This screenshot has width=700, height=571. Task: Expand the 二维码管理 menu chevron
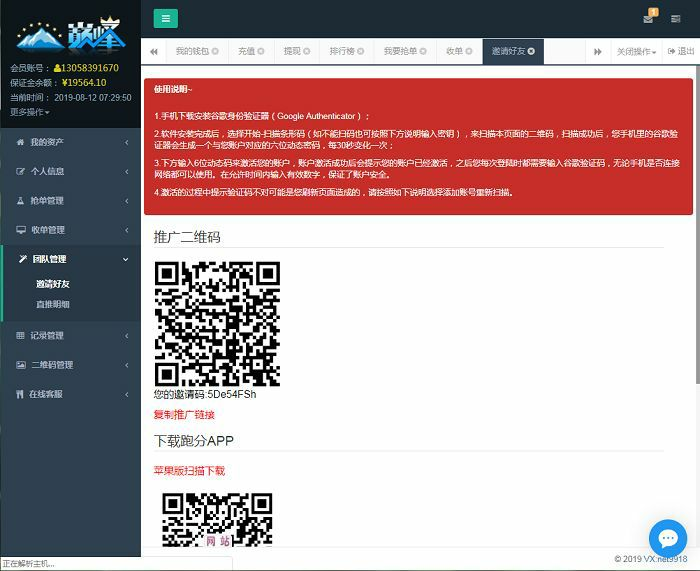pyautogui.click(x=127, y=365)
